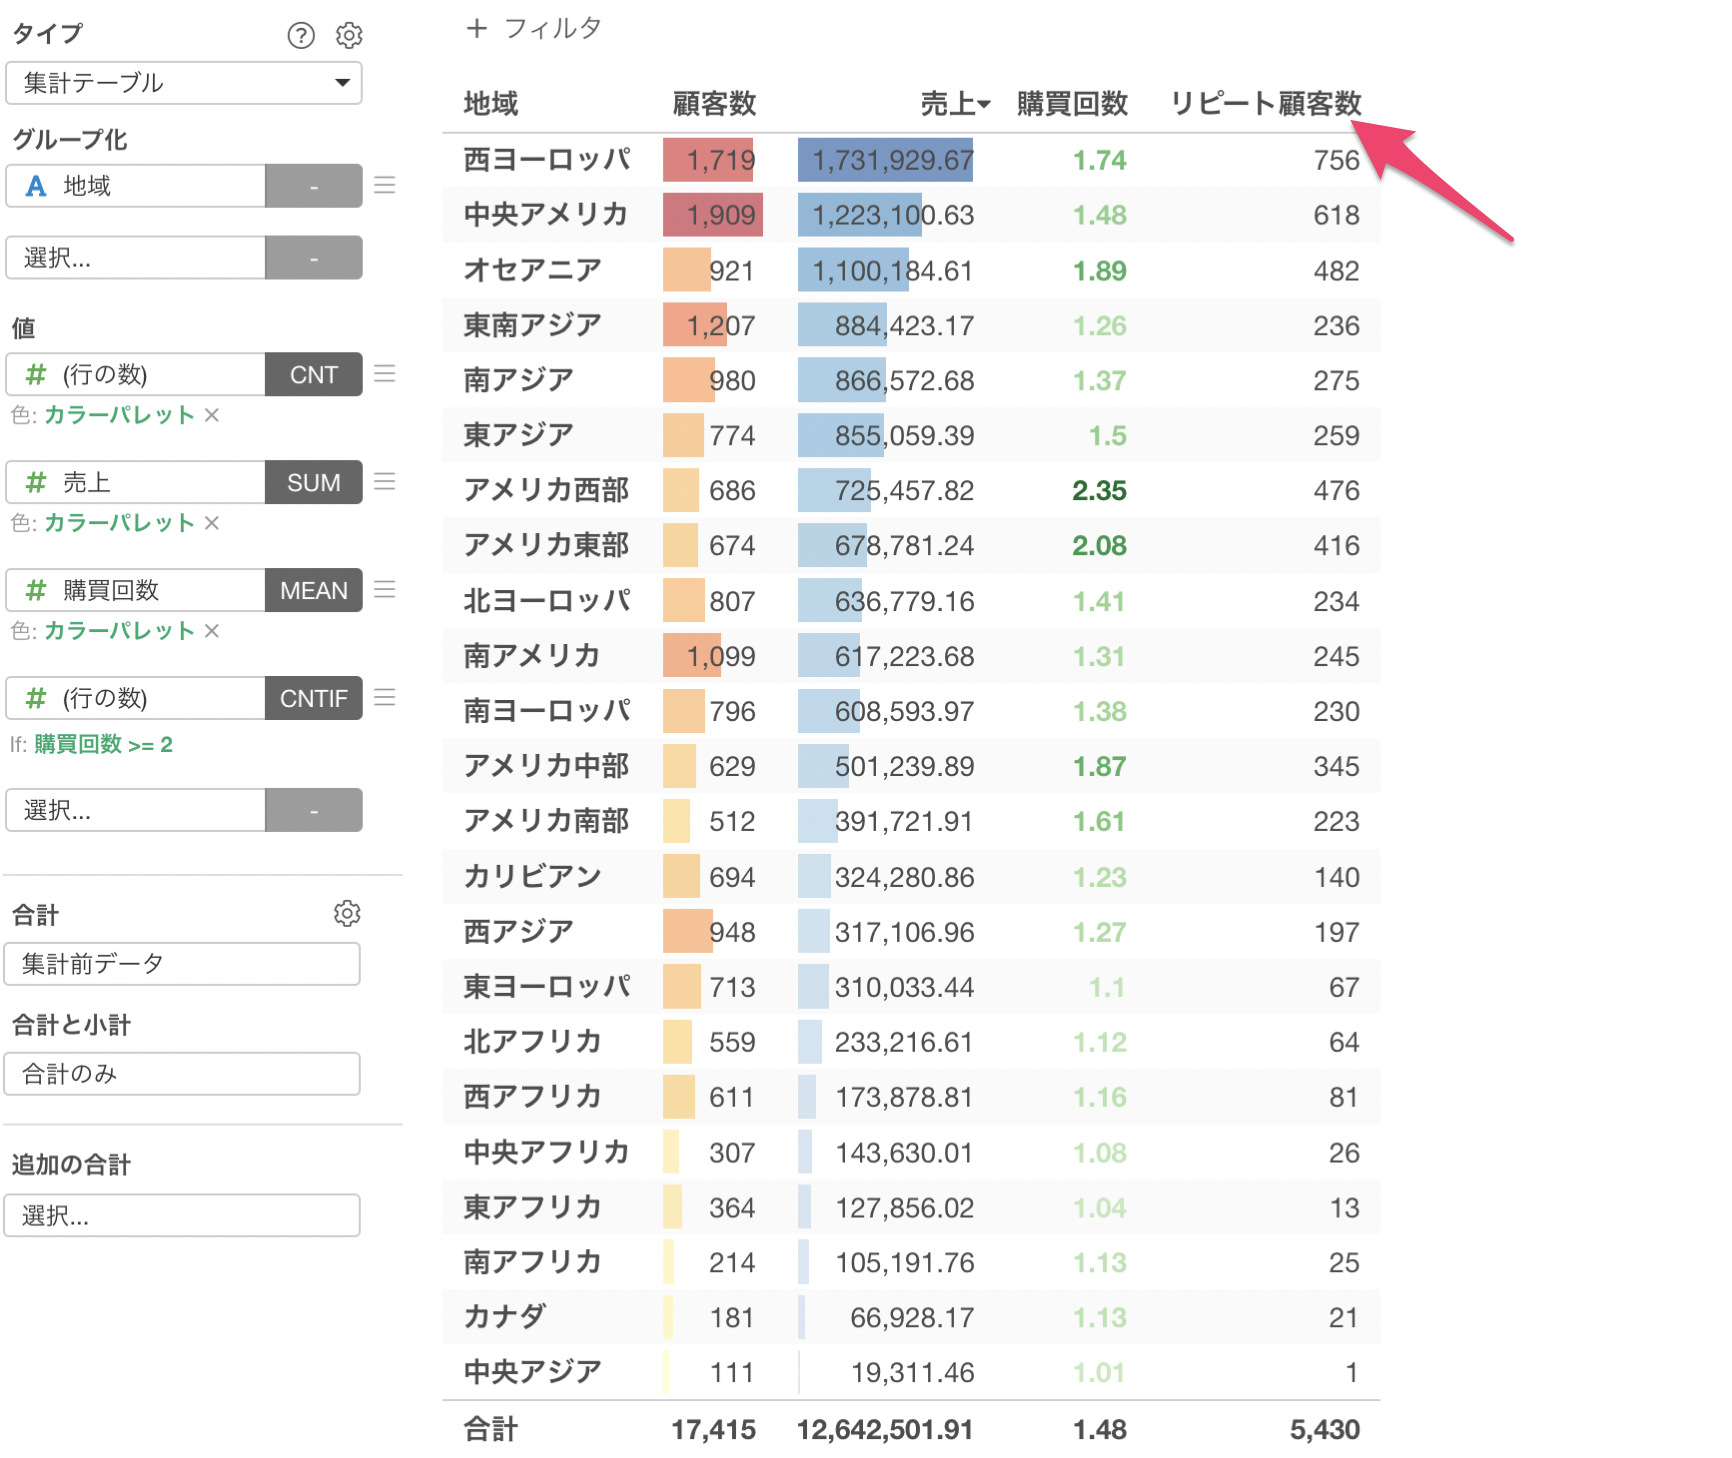Open the MEAN aggregation function menu
The image size is (1732, 1458).
314,590
